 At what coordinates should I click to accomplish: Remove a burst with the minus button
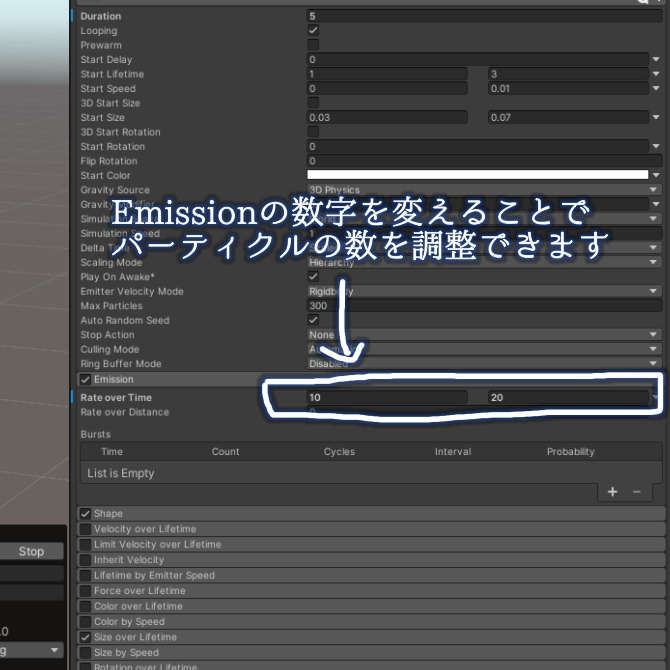637,492
